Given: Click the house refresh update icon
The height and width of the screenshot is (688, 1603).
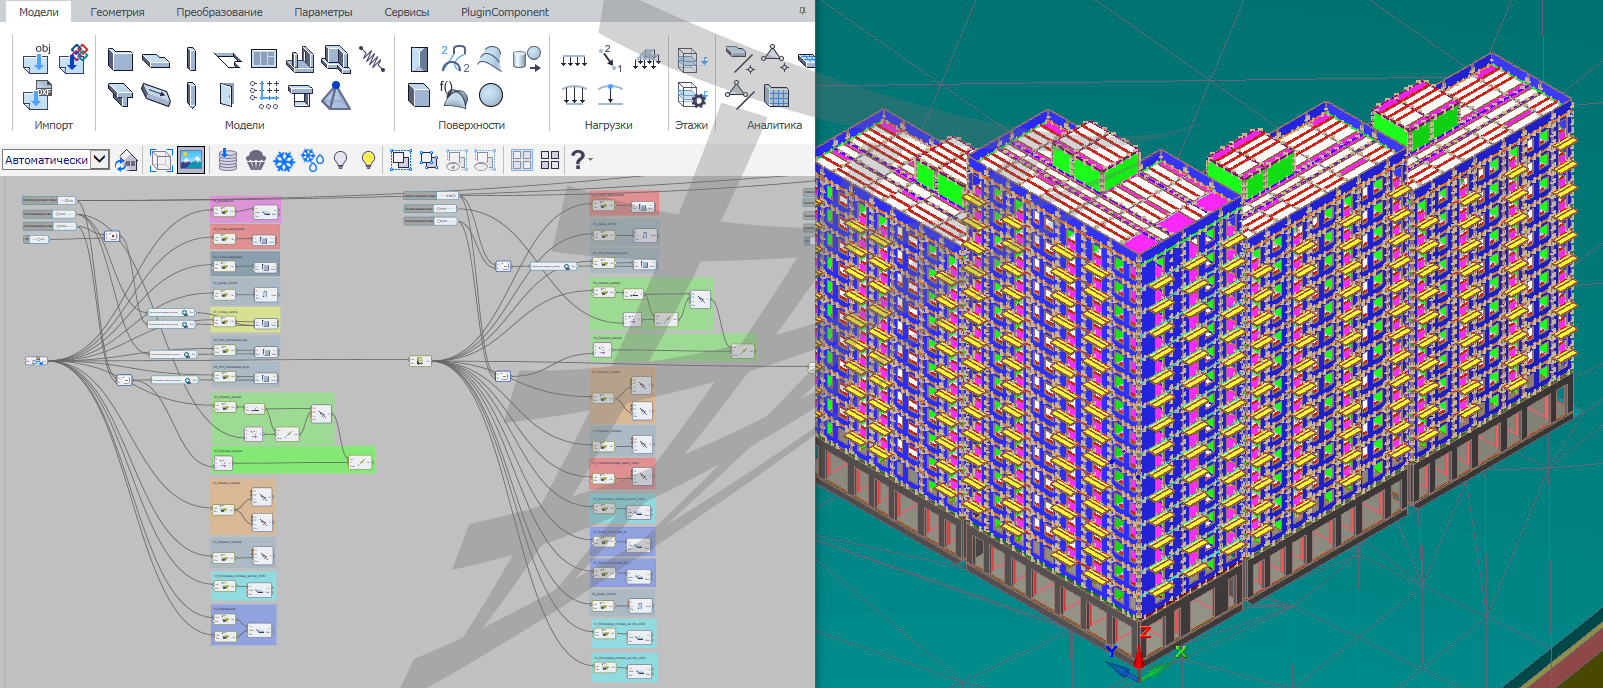Looking at the screenshot, I should coord(126,160).
